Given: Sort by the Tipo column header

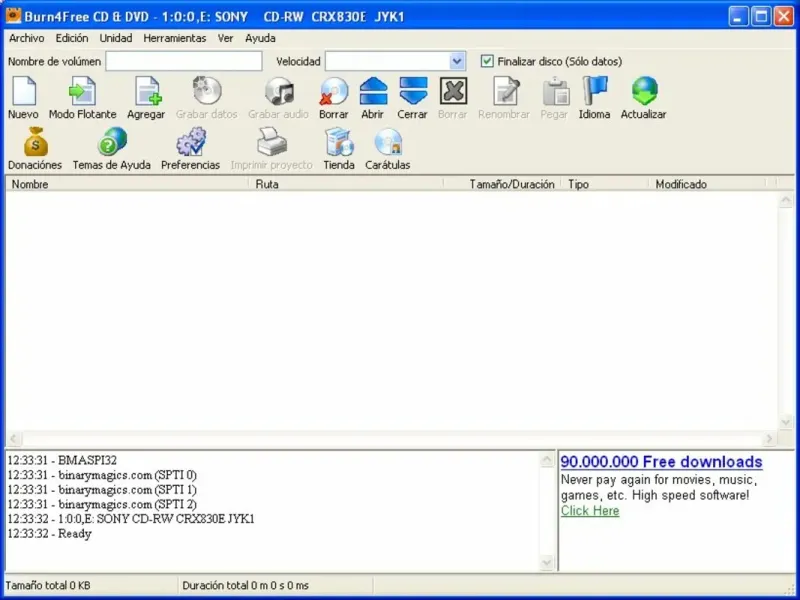Looking at the screenshot, I should click(x=605, y=184).
